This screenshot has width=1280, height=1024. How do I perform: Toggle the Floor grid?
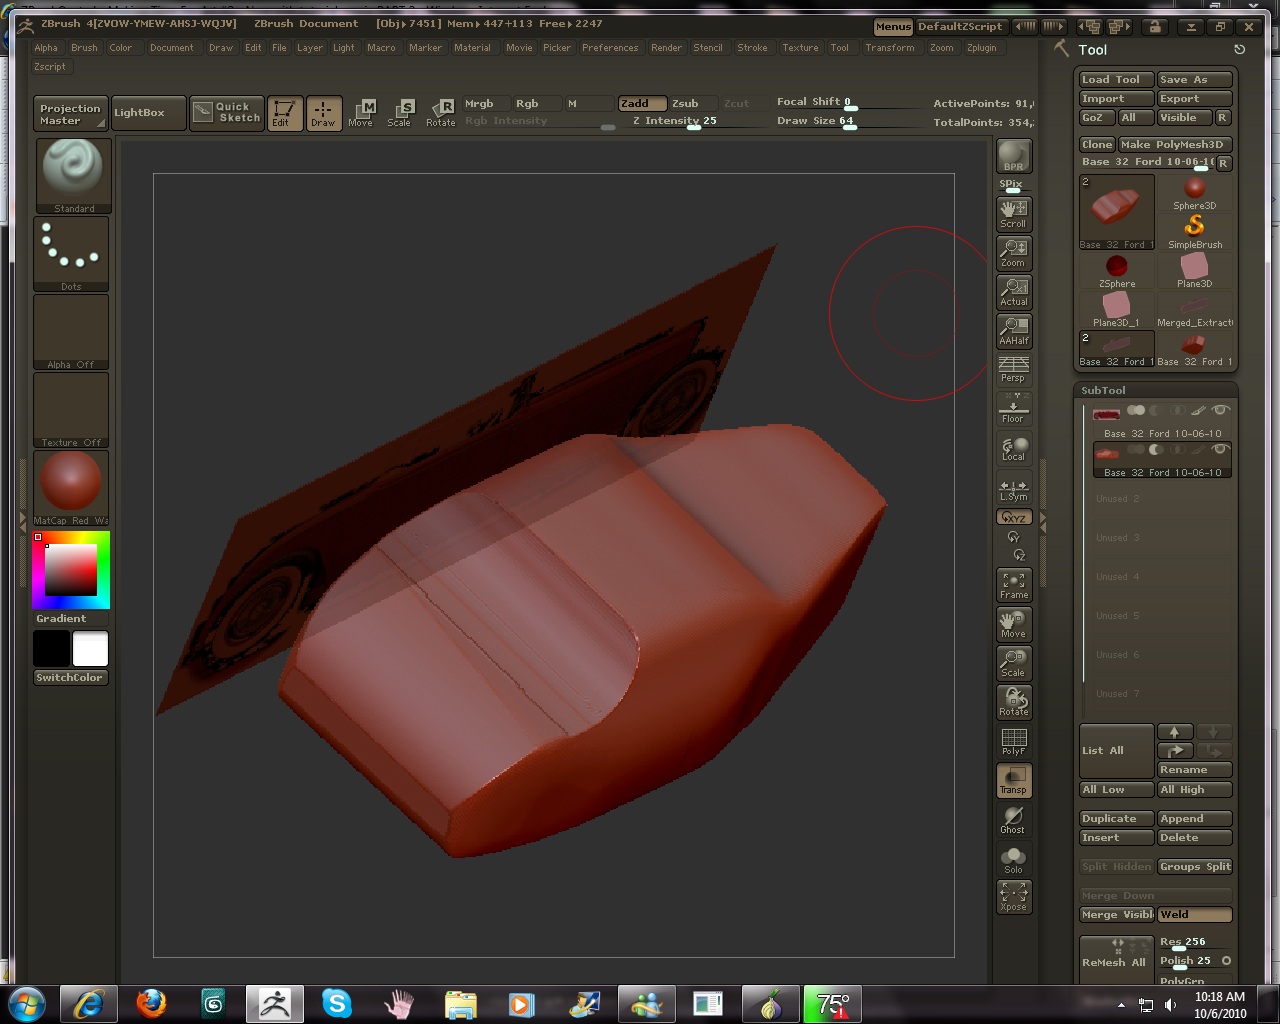(x=1014, y=408)
